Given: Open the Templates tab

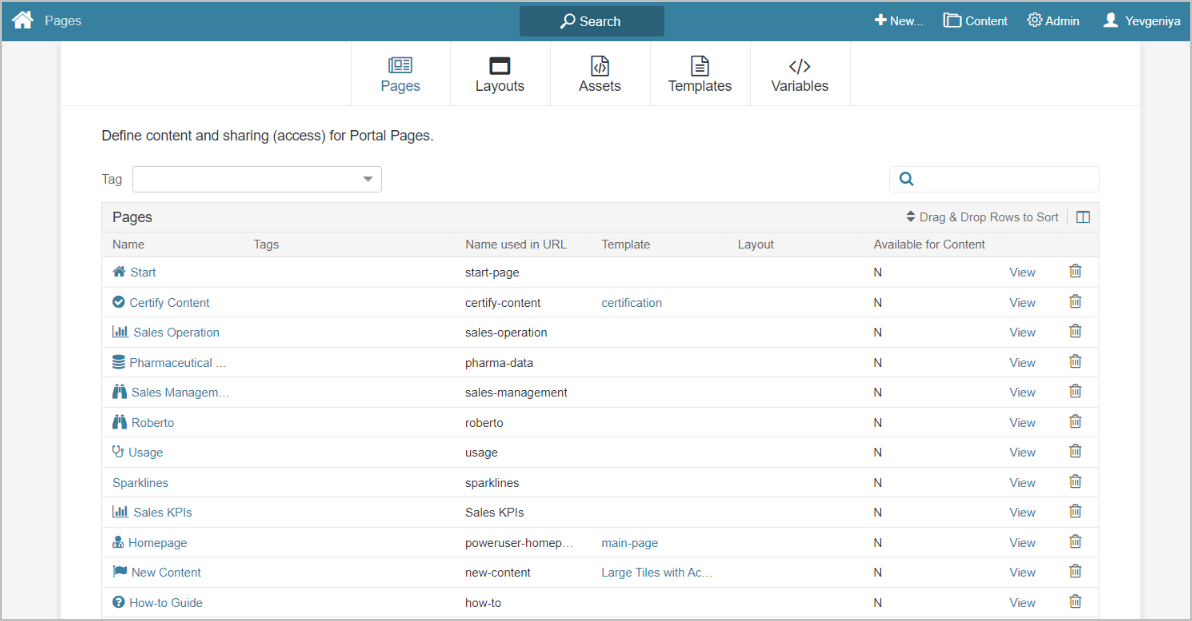Looking at the screenshot, I should 700,75.
